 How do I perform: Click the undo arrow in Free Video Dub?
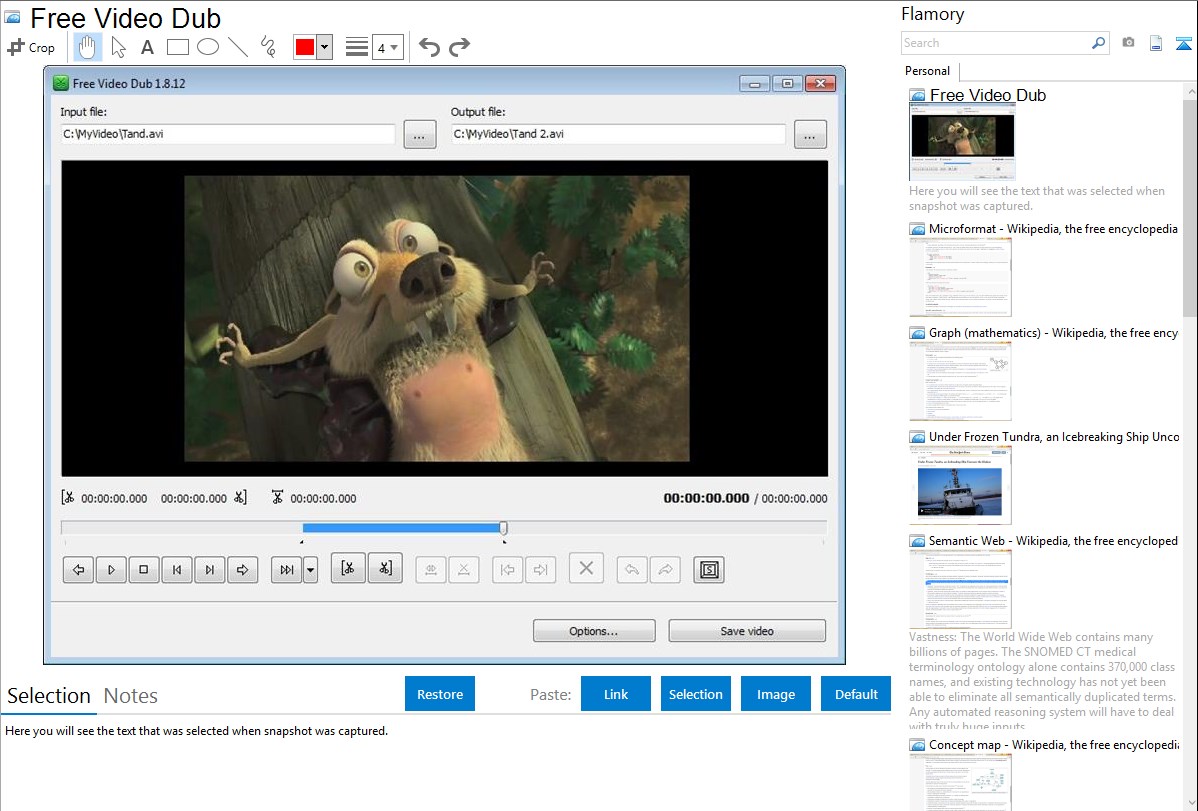pos(632,569)
